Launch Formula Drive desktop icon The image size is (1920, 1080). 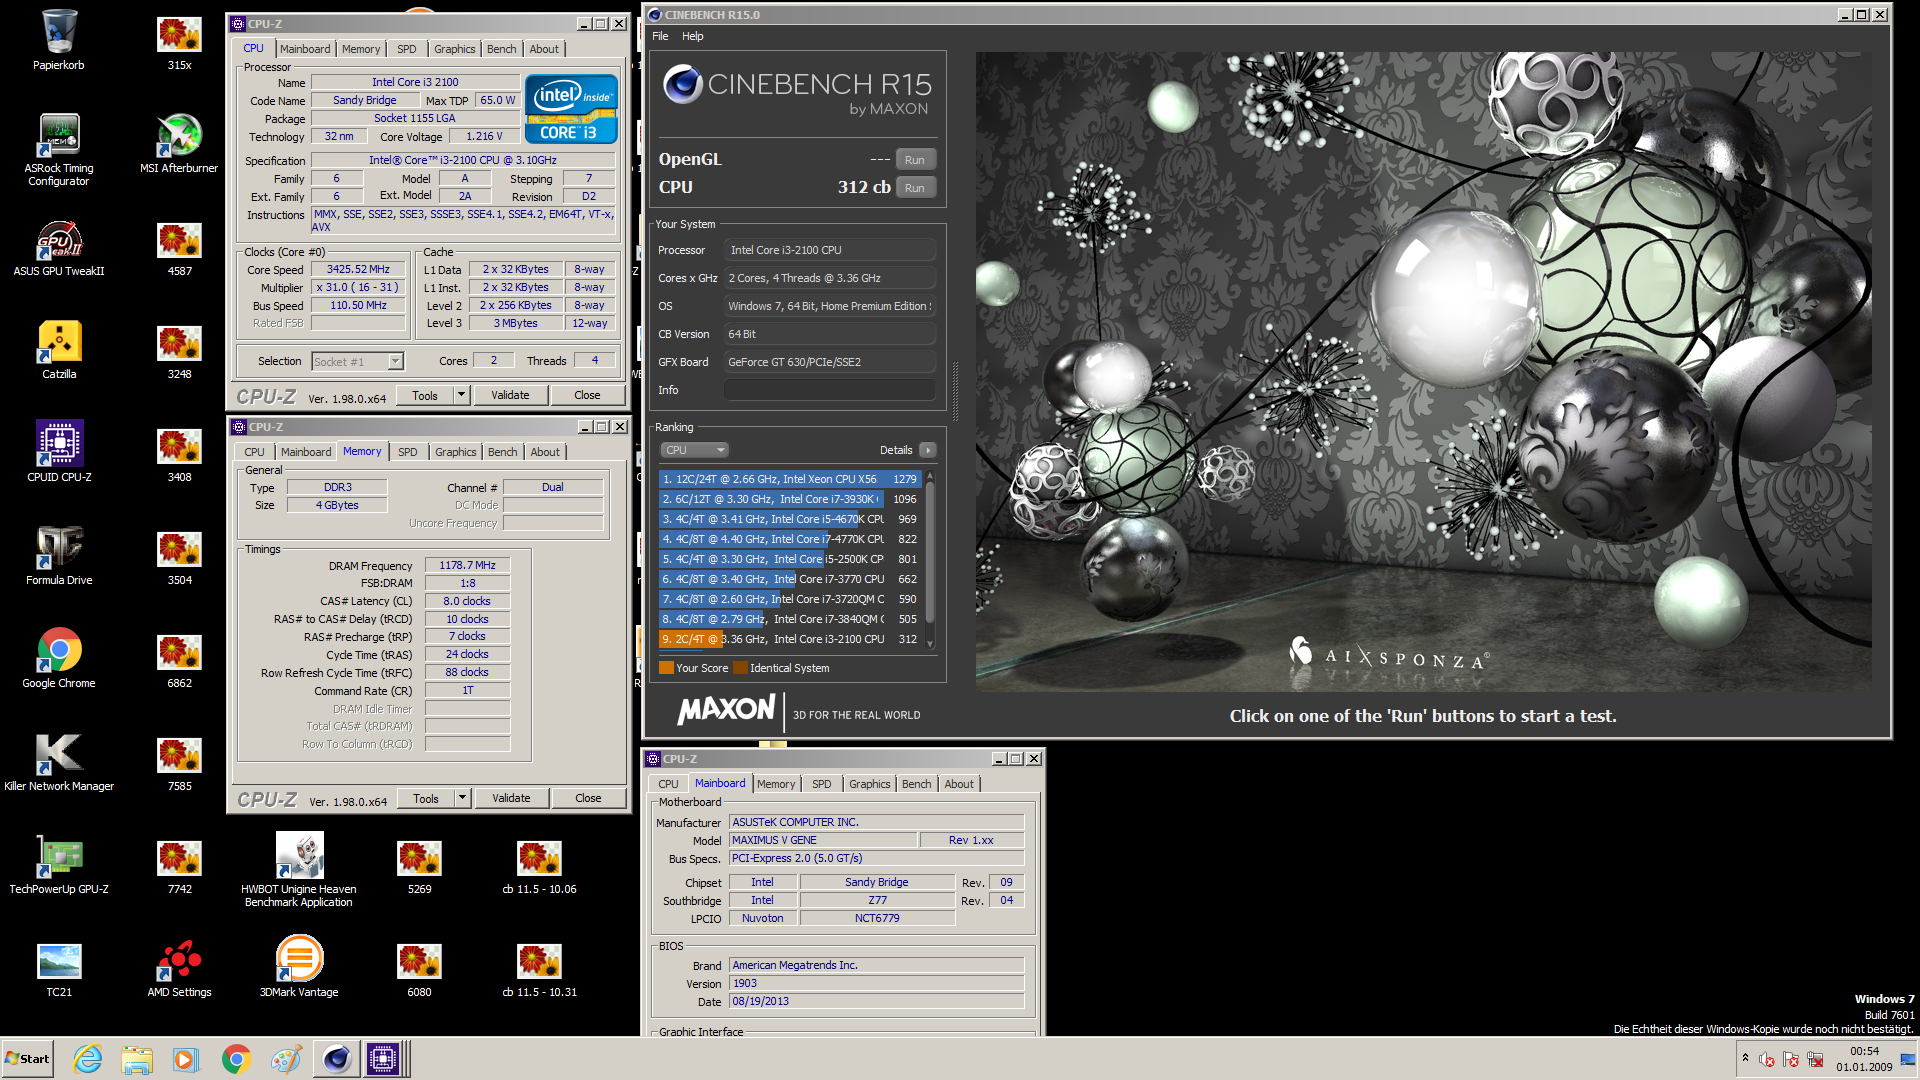(59, 556)
